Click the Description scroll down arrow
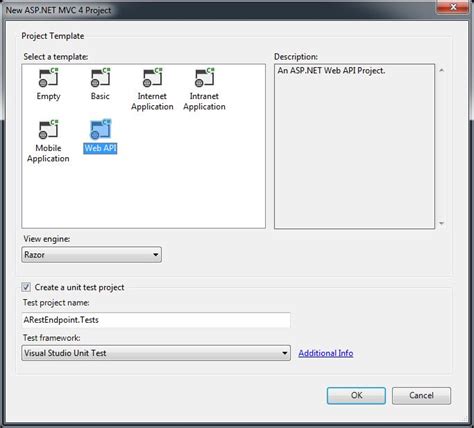Viewport: 474px width, 428px height. click(442, 223)
